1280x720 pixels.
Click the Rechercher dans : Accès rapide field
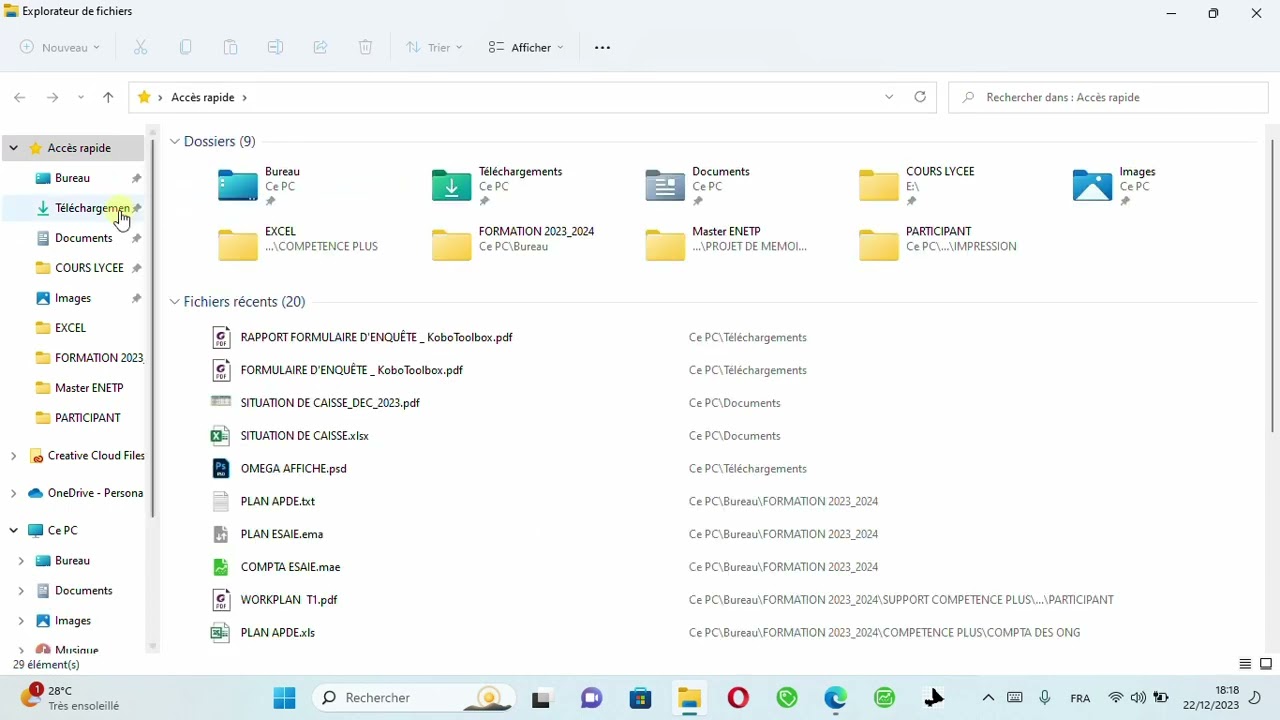(1108, 97)
